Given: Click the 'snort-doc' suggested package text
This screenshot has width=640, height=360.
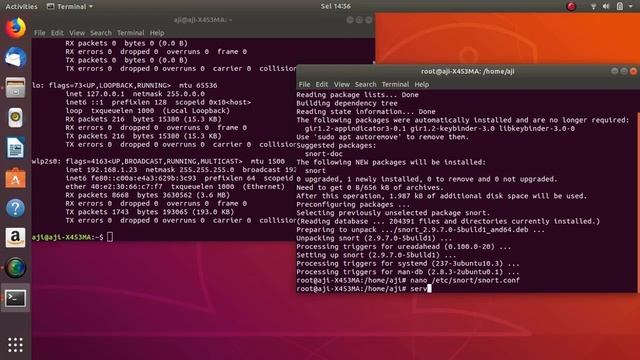Looking at the screenshot, I should point(324,154).
